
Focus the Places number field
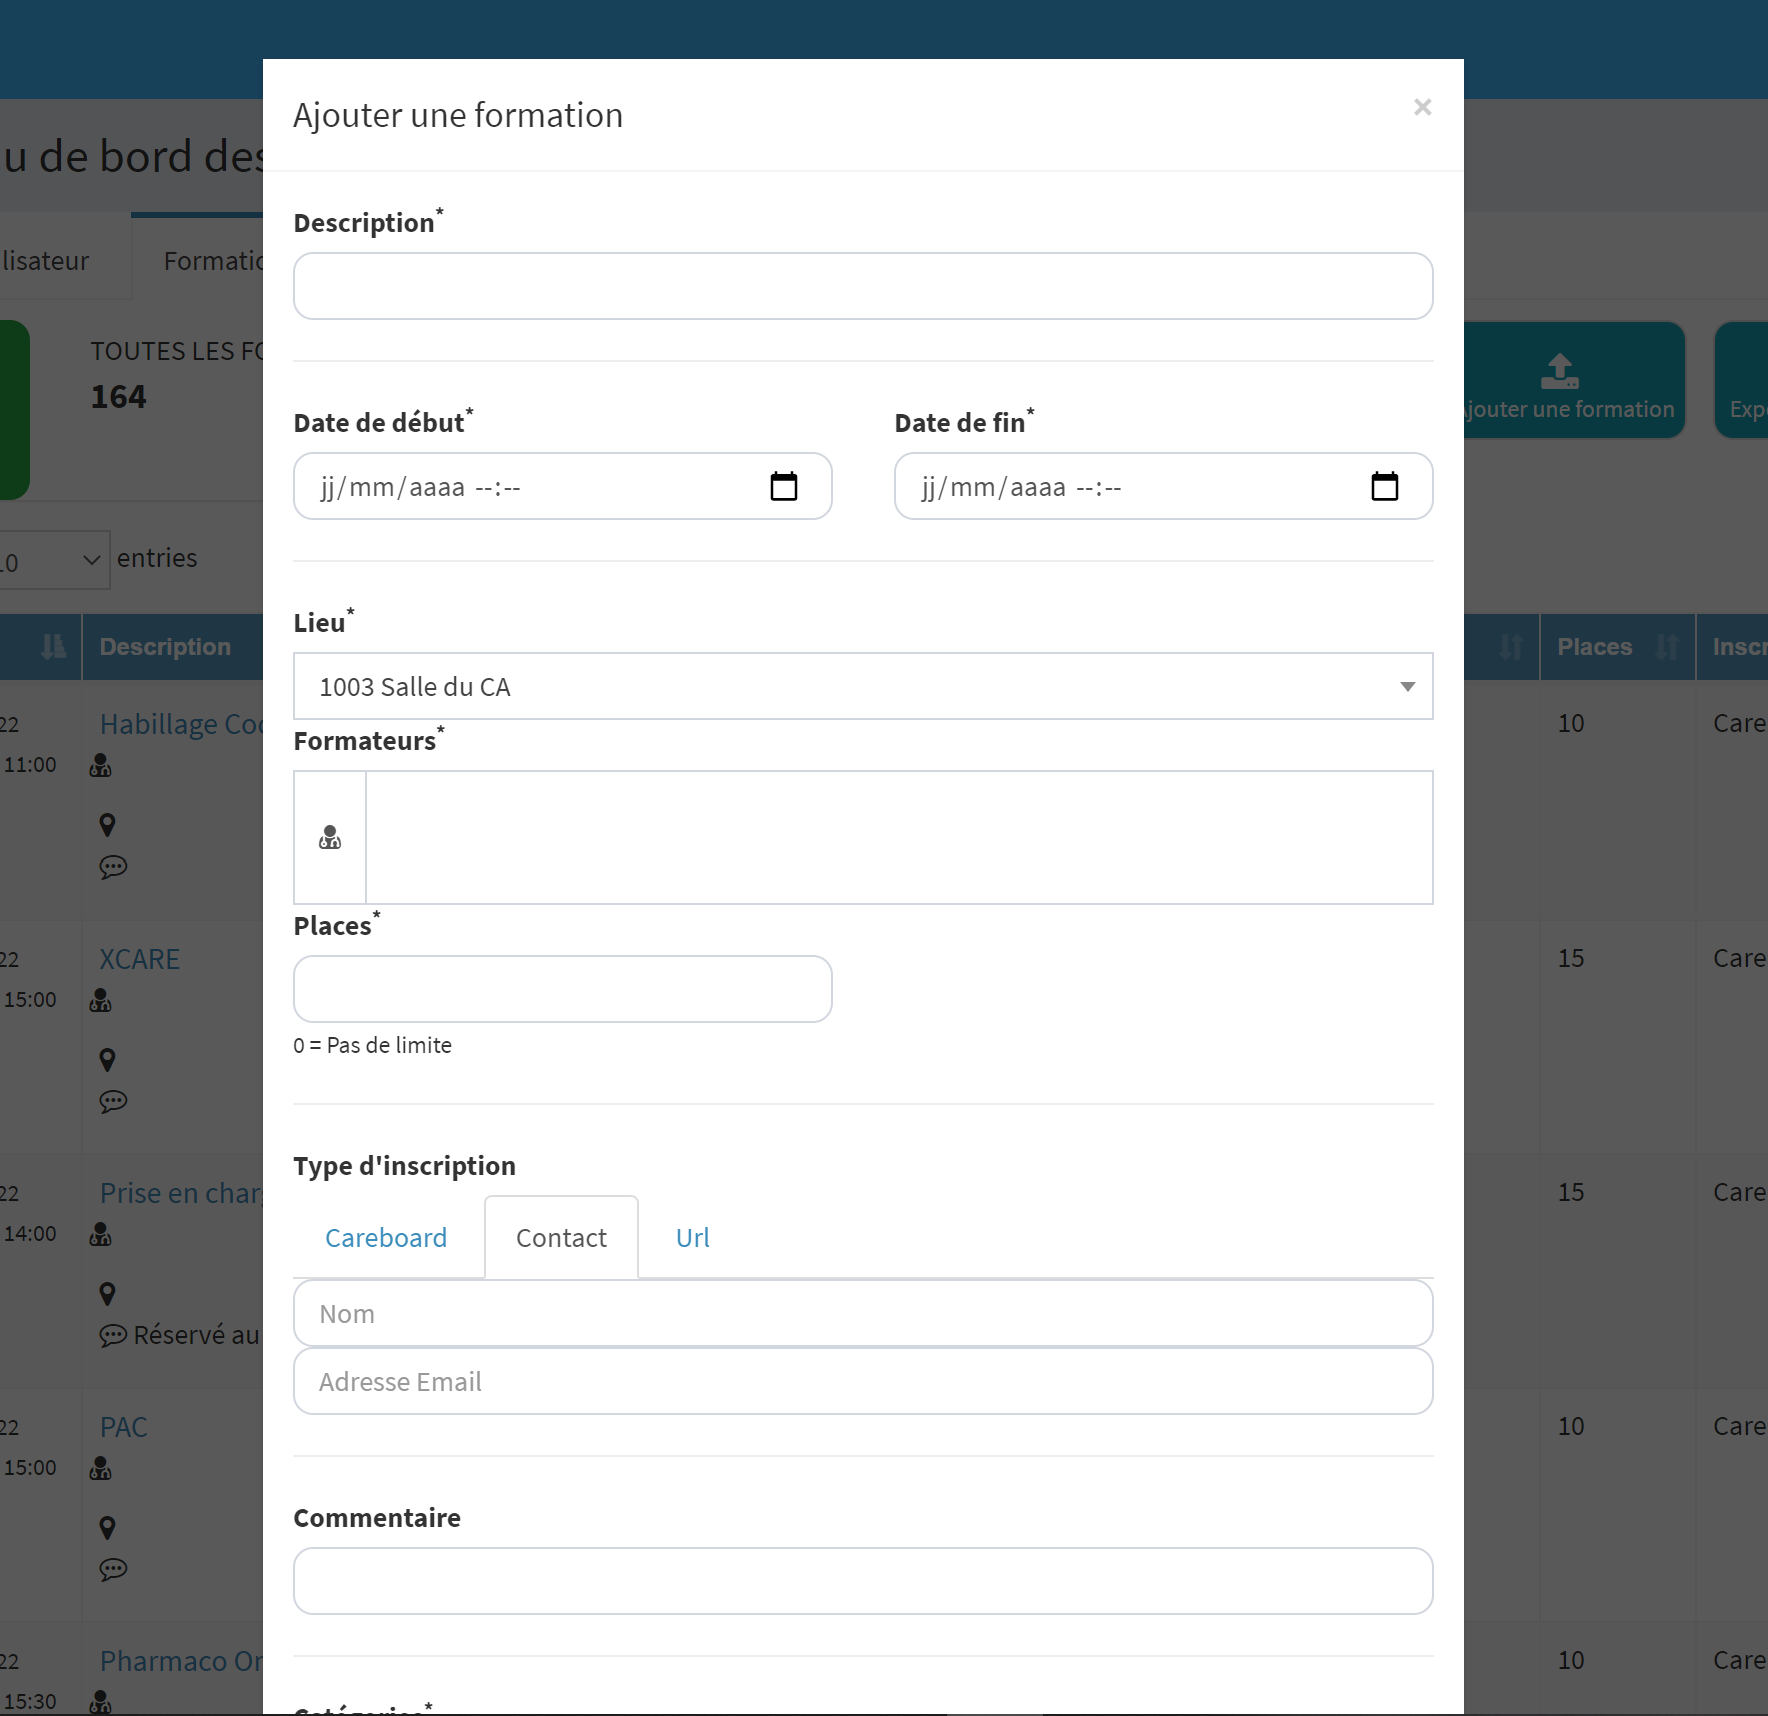tap(563, 989)
